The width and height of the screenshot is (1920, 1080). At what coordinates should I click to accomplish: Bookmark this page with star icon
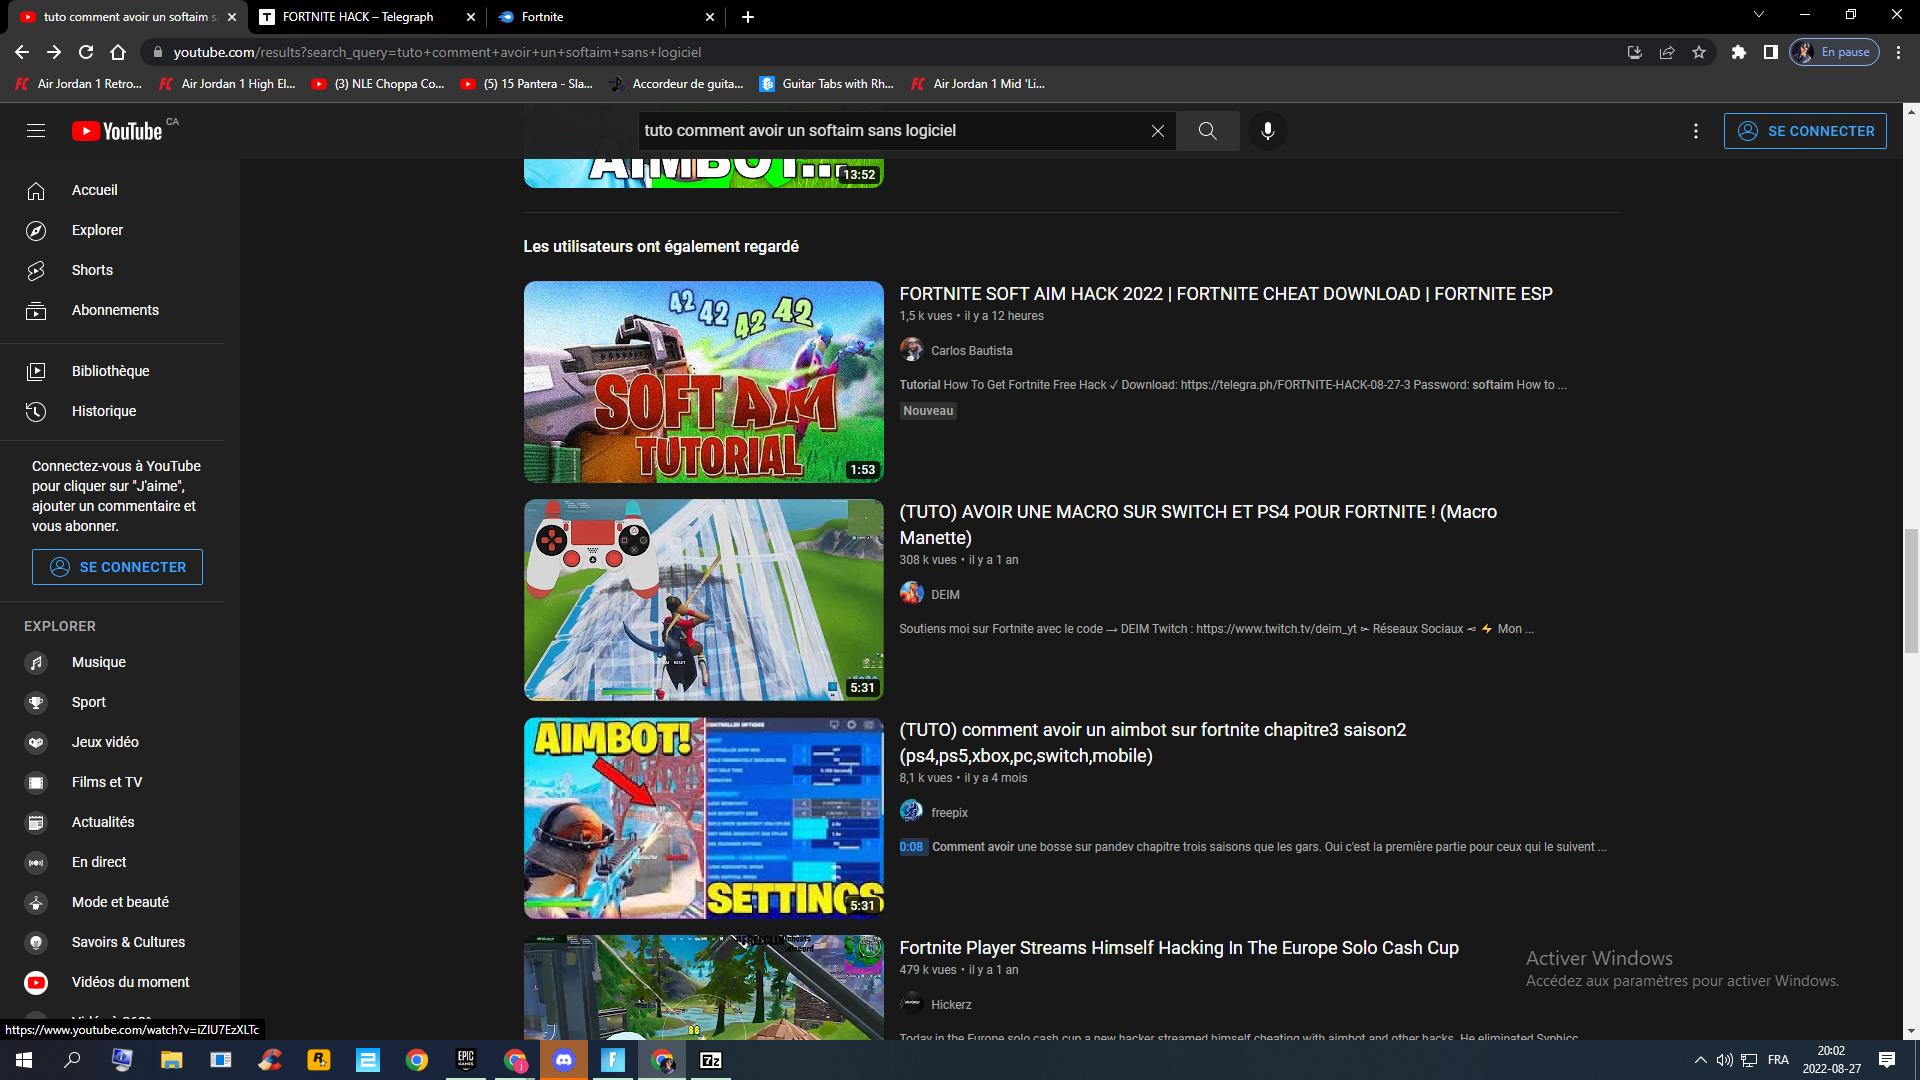[x=1699, y=52]
